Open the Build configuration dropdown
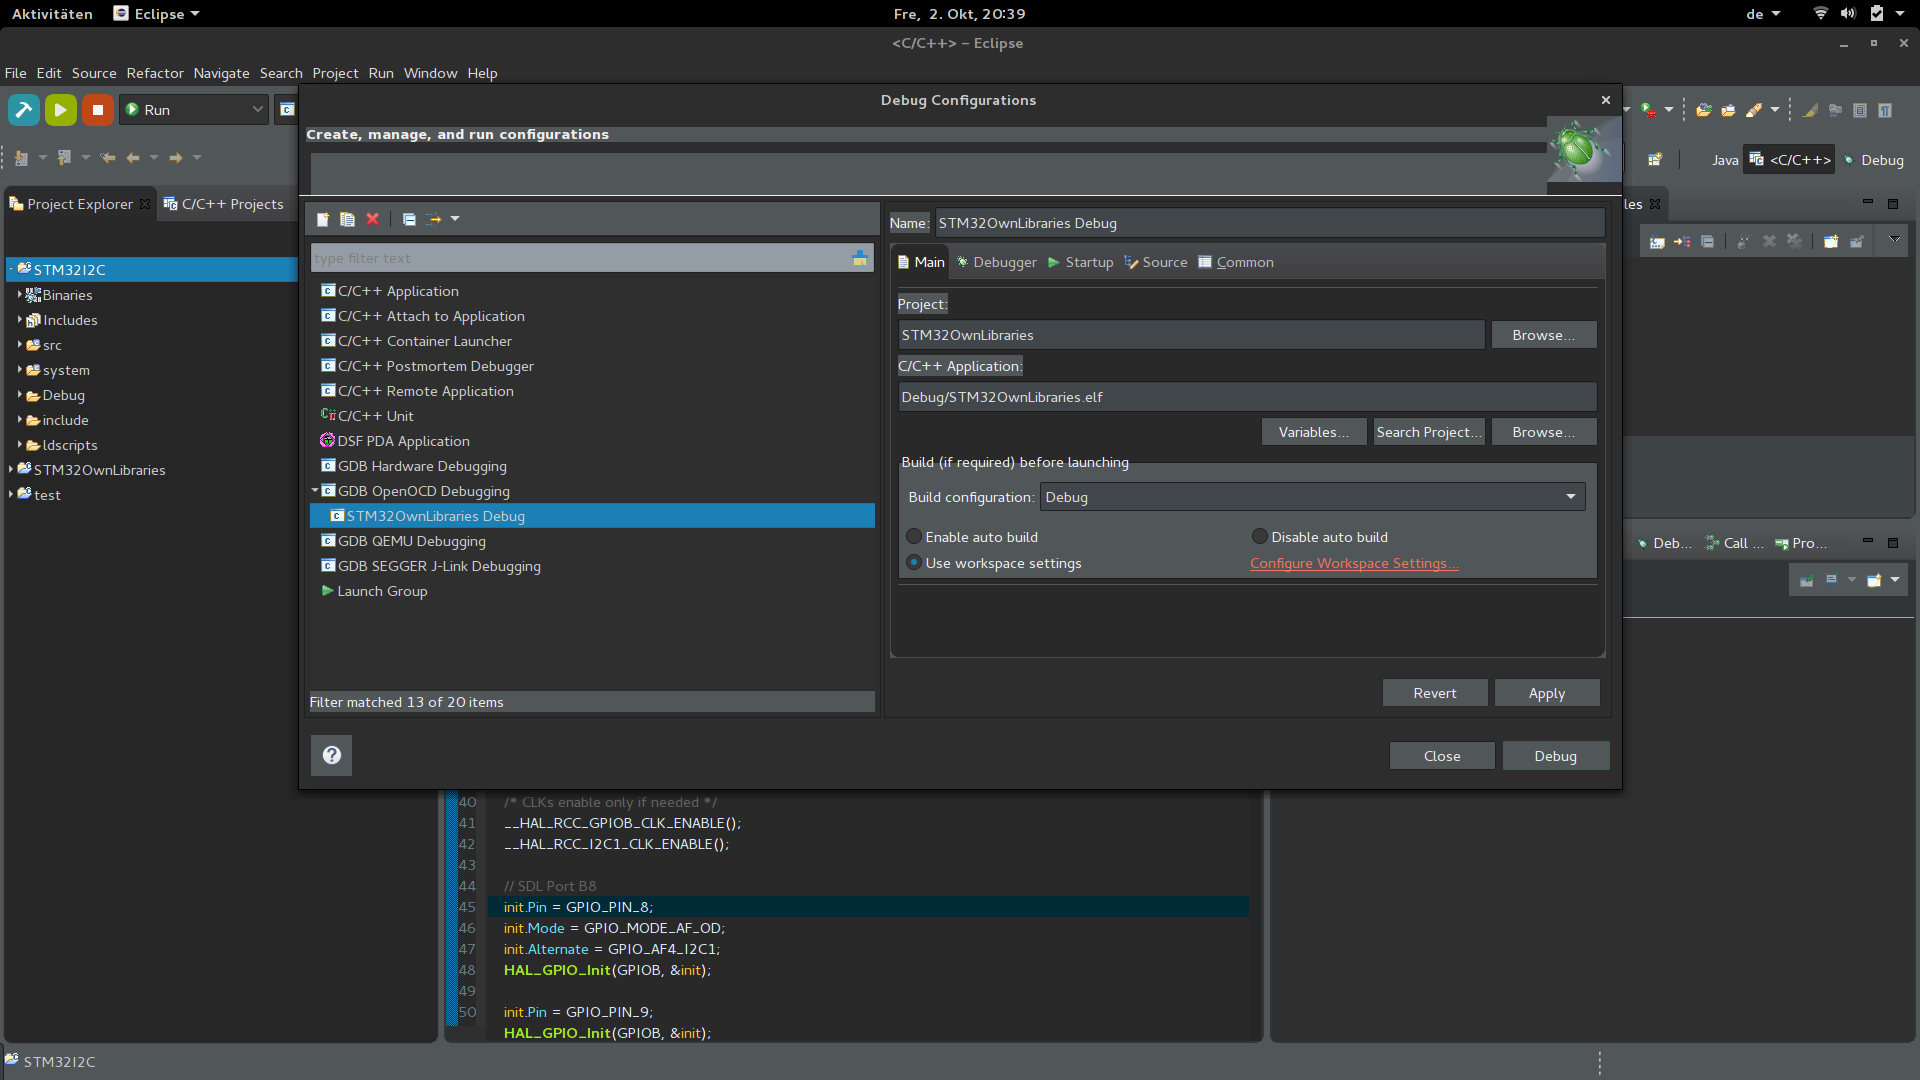Viewport: 1920px width, 1080px height. click(1313, 497)
